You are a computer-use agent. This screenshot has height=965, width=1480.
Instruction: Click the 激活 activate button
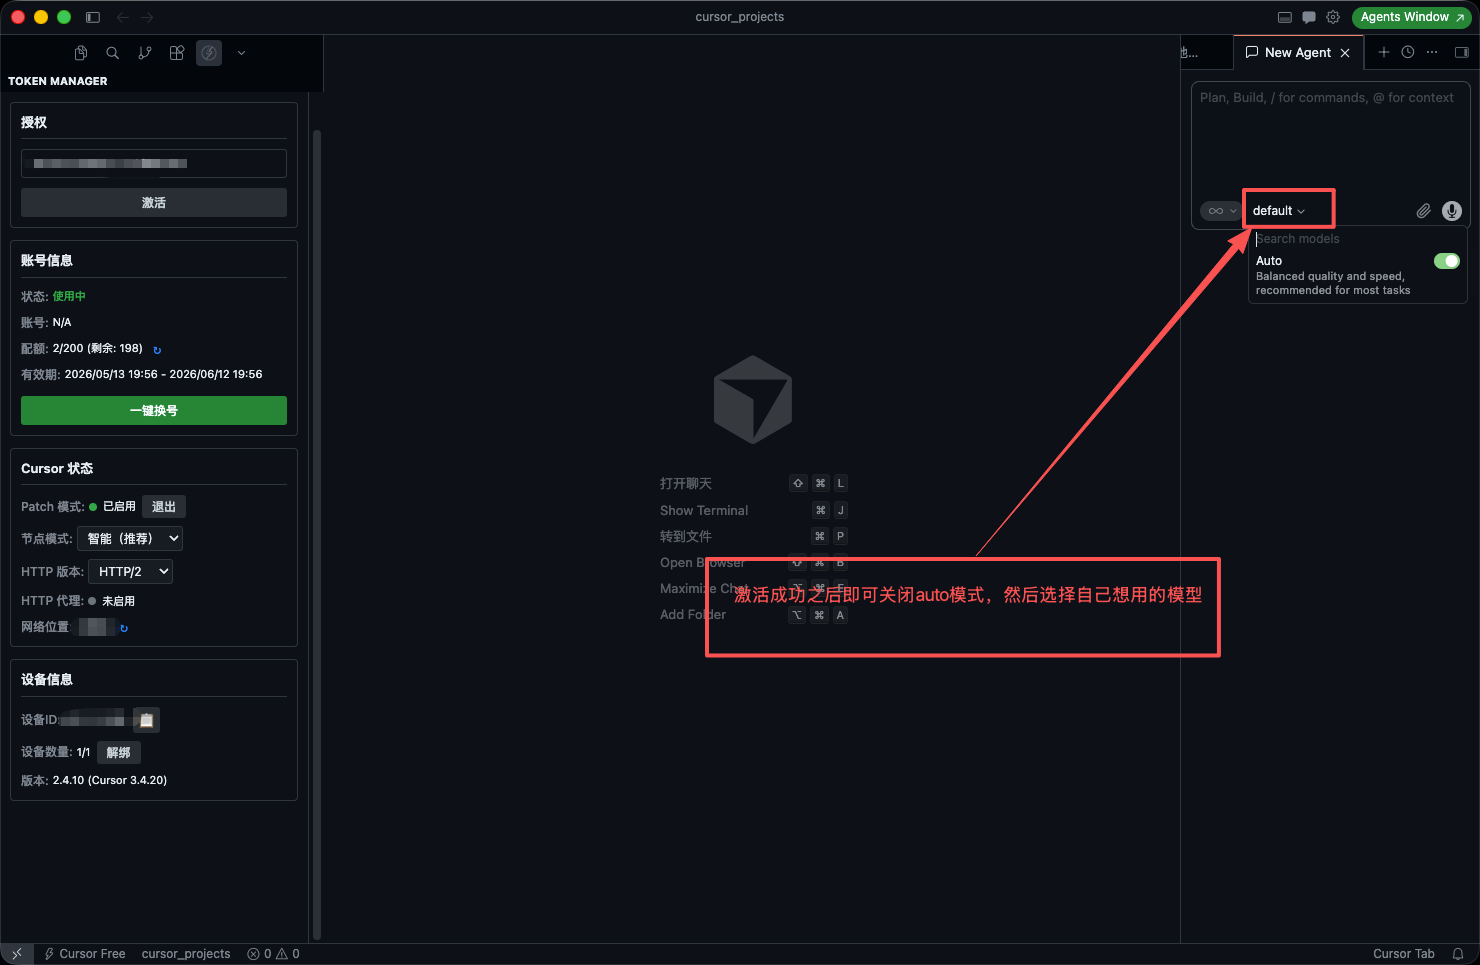coord(154,203)
